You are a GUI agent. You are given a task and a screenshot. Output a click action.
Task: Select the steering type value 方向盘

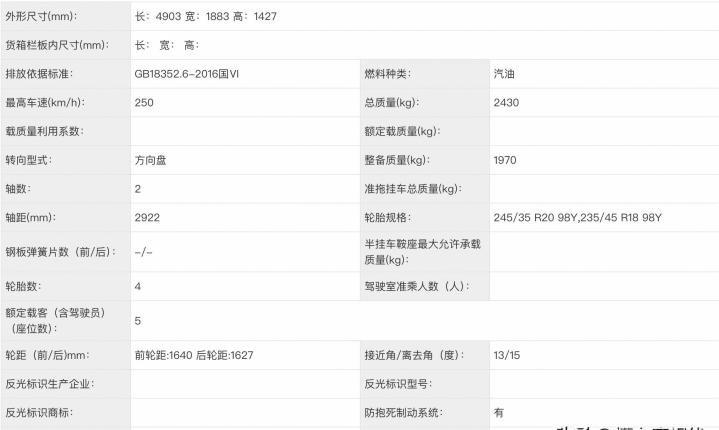pyautogui.click(x=150, y=160)
